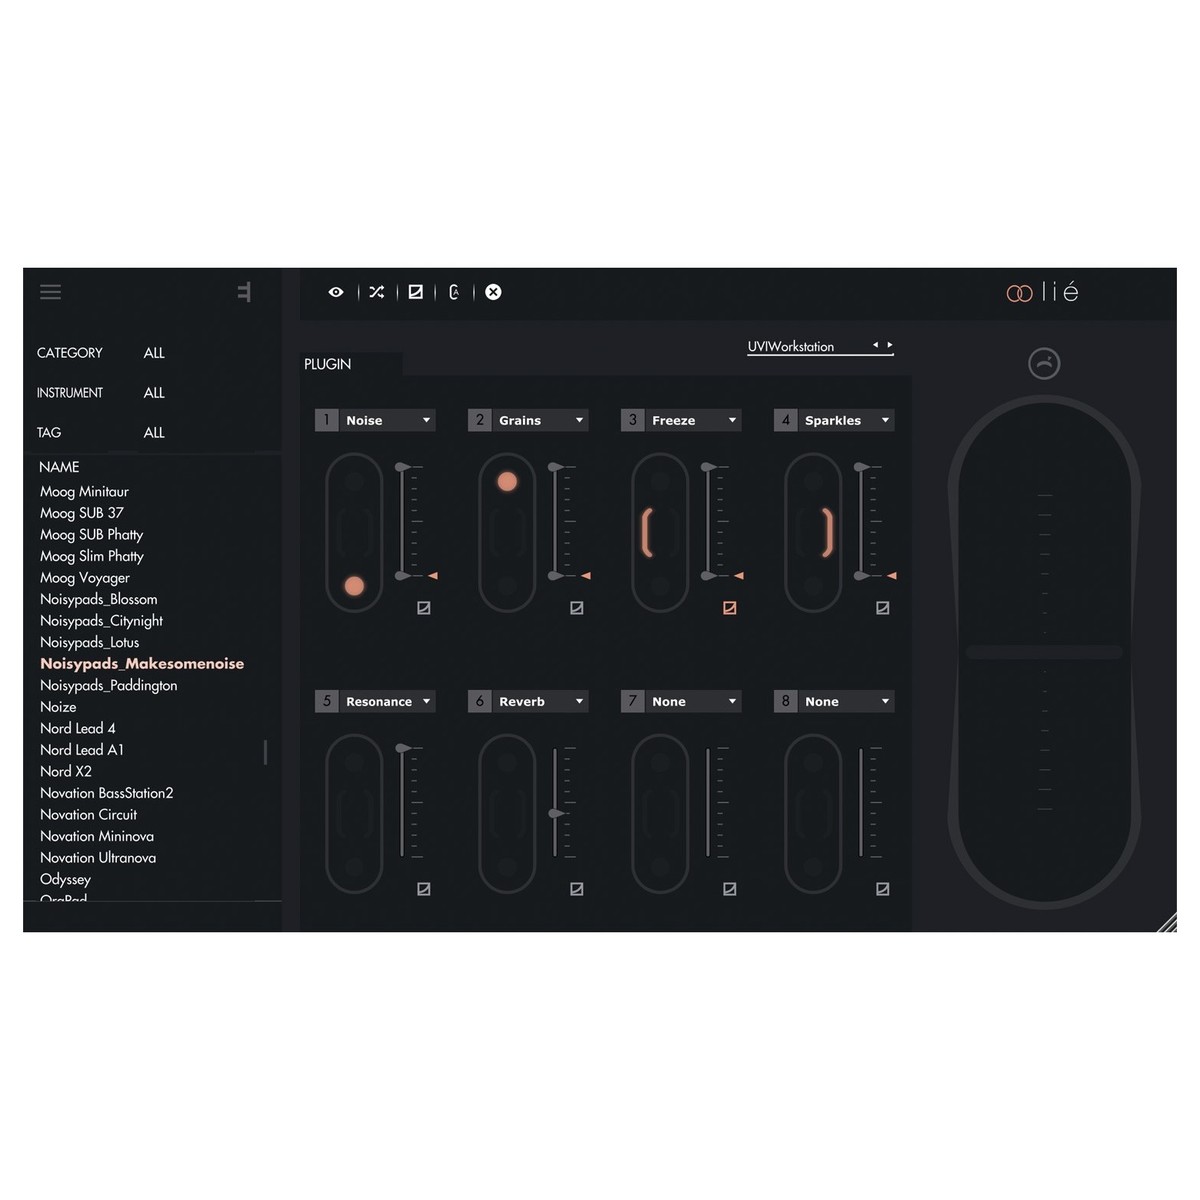Screen dimensions: 1200x1200
Task: Select preset Novation Ultranova
Action: pos(98,858)
